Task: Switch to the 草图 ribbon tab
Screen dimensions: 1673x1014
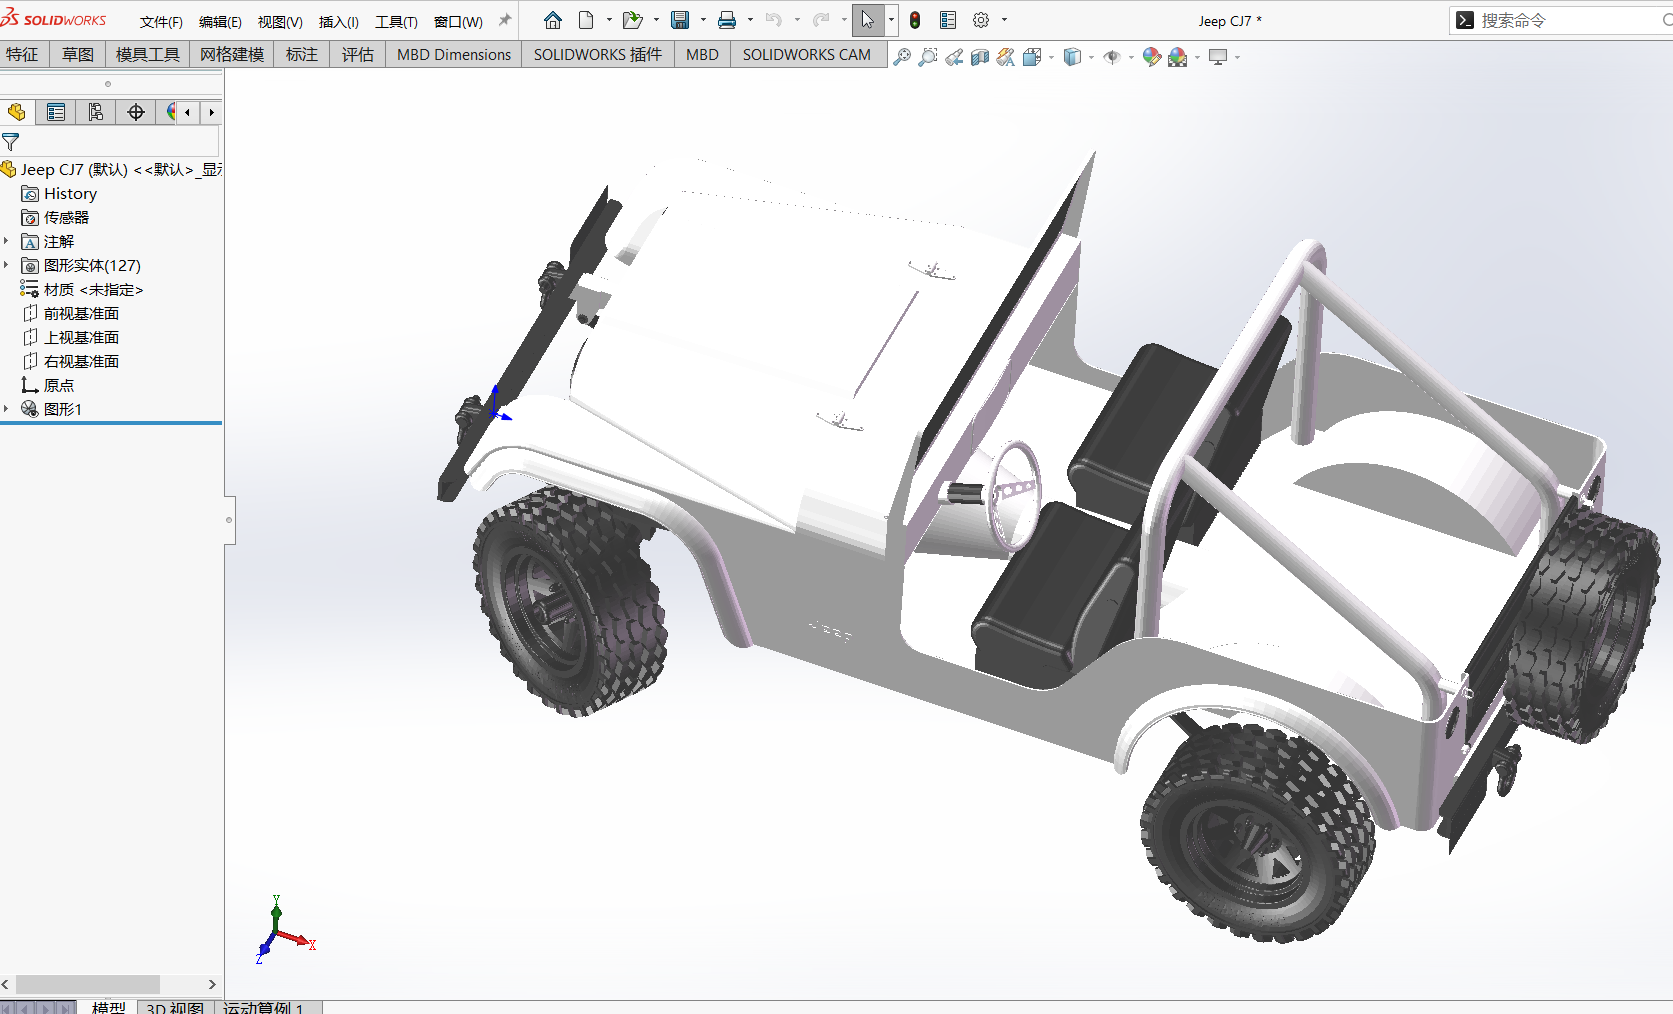Action: point(78,55)
